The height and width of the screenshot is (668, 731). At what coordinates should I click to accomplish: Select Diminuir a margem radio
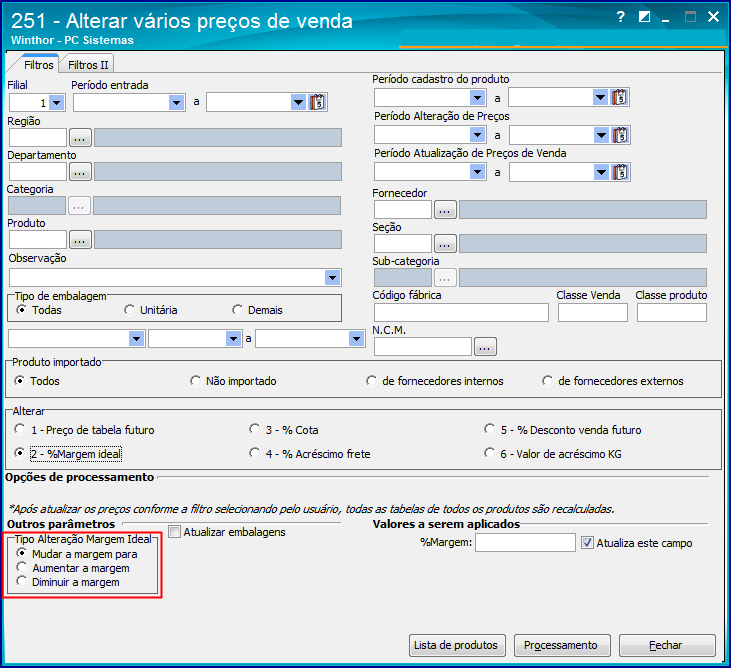click(x=21, y=581)
